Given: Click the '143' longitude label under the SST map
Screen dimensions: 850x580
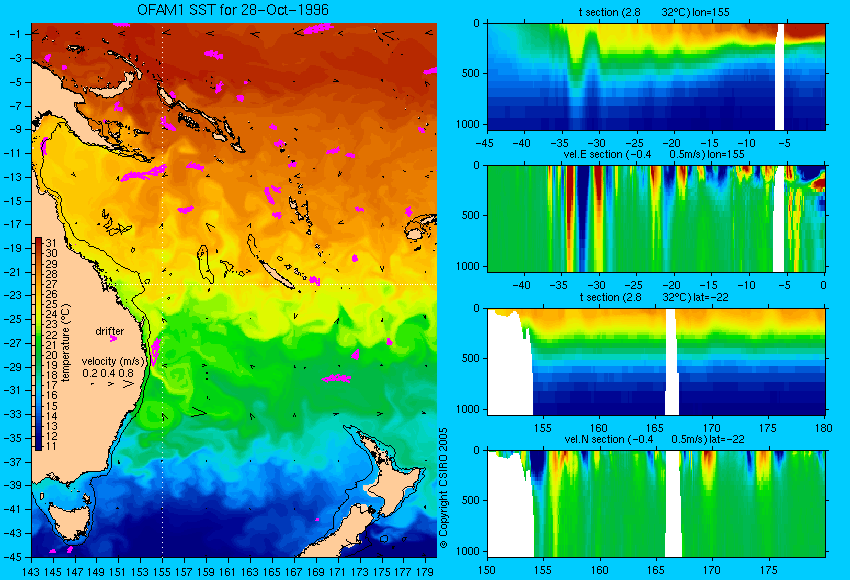Looking at the screenshot, I should click(x=31, y=572).
